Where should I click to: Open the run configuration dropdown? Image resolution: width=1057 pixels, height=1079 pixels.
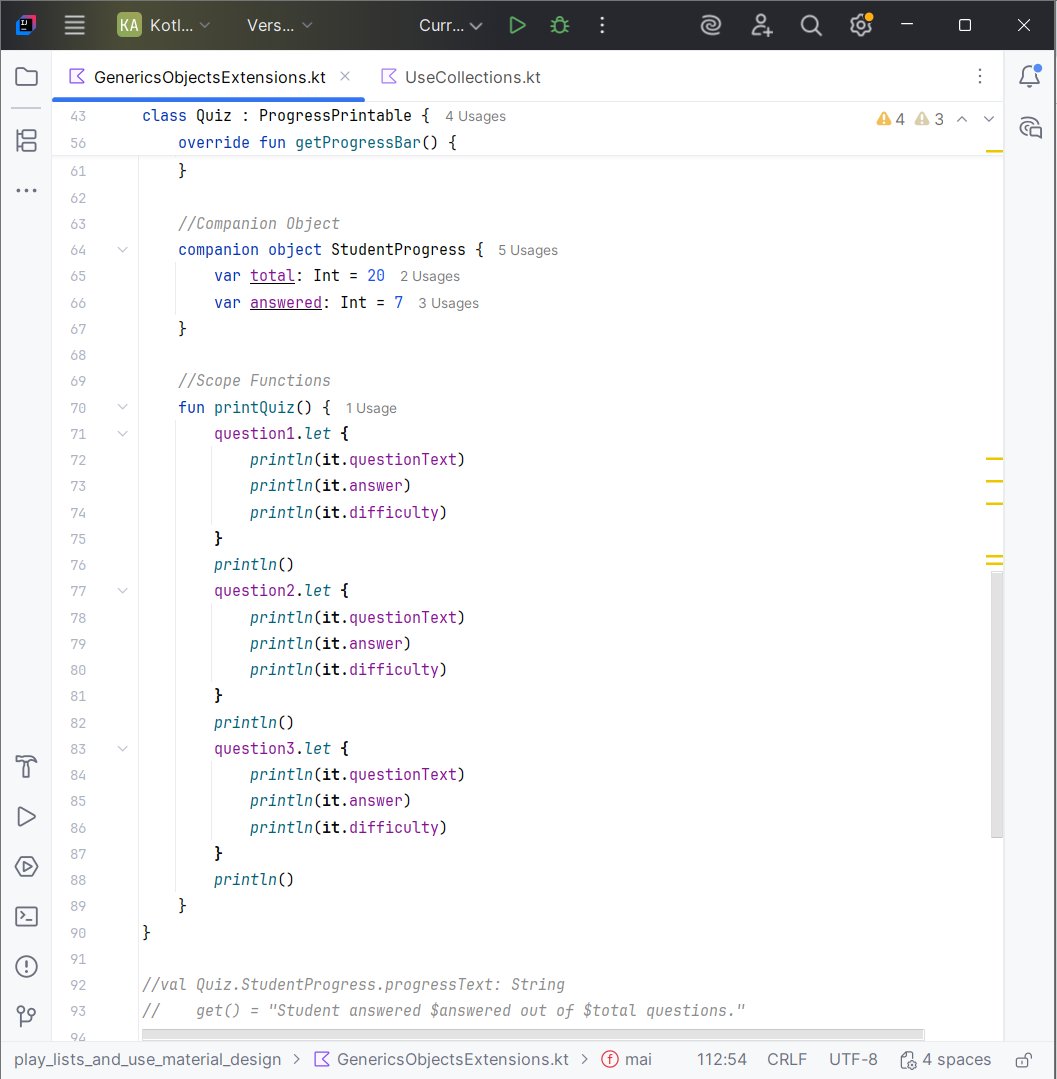coord(449,25)
